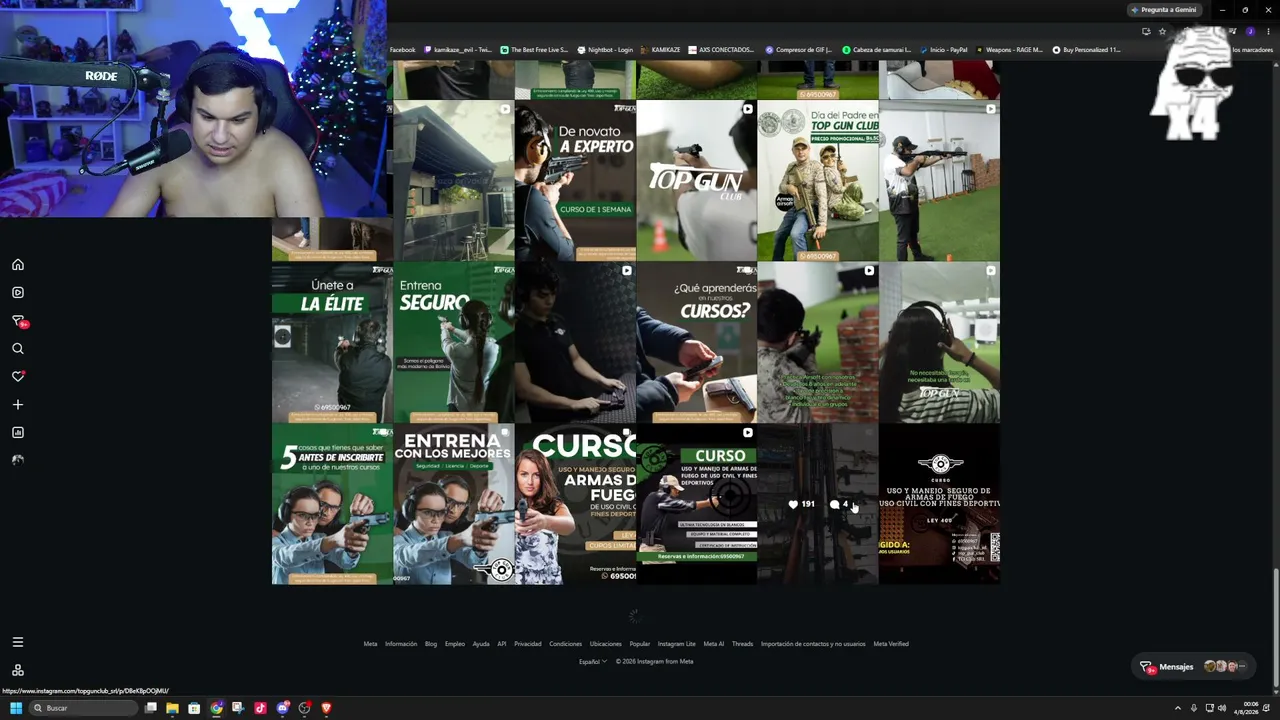Click the install app icon in address bar

(1146, 32)
